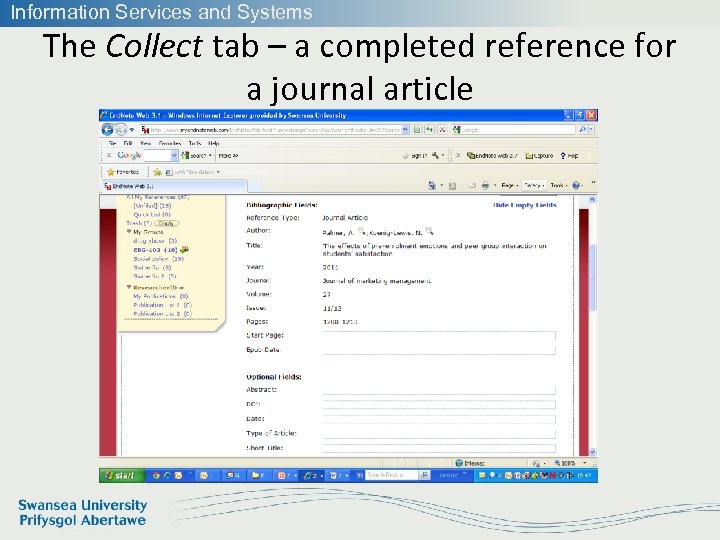Click the Compatibility View icon beside address bar
This screenshot has width=720, height=540.
click(x=417, y=130)
